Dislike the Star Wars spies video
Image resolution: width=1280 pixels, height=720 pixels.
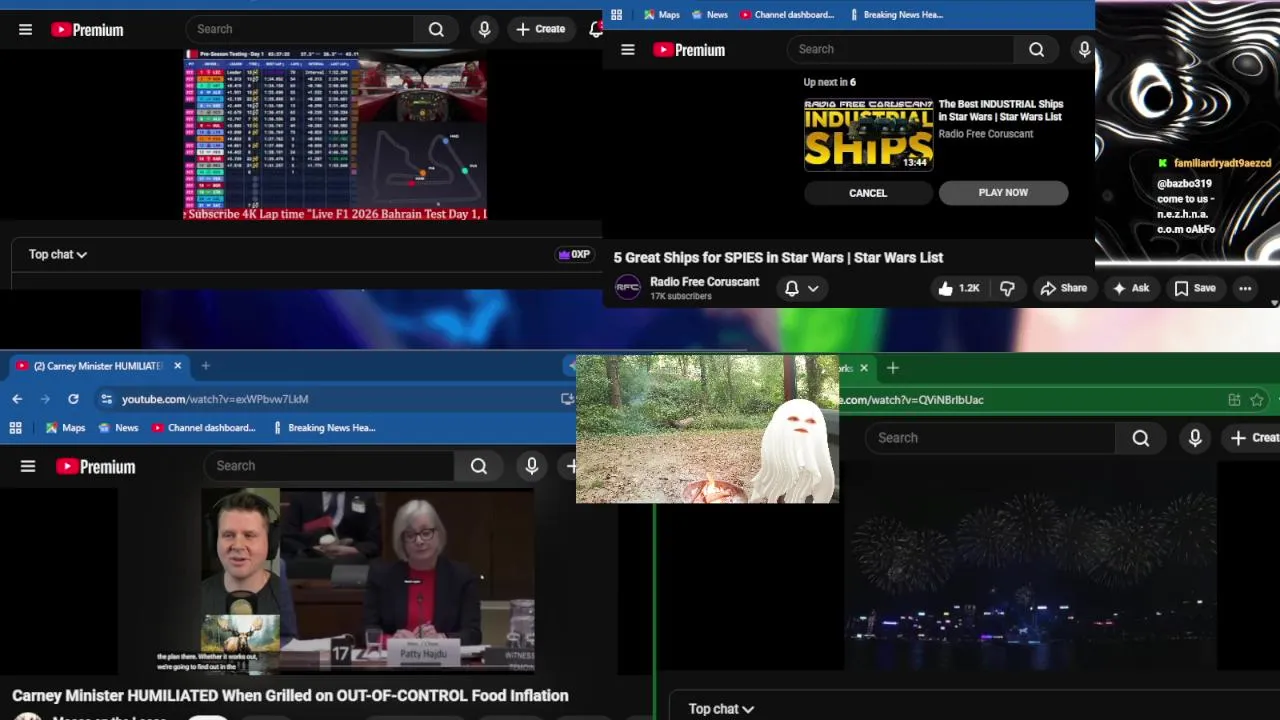(1007, 288)
